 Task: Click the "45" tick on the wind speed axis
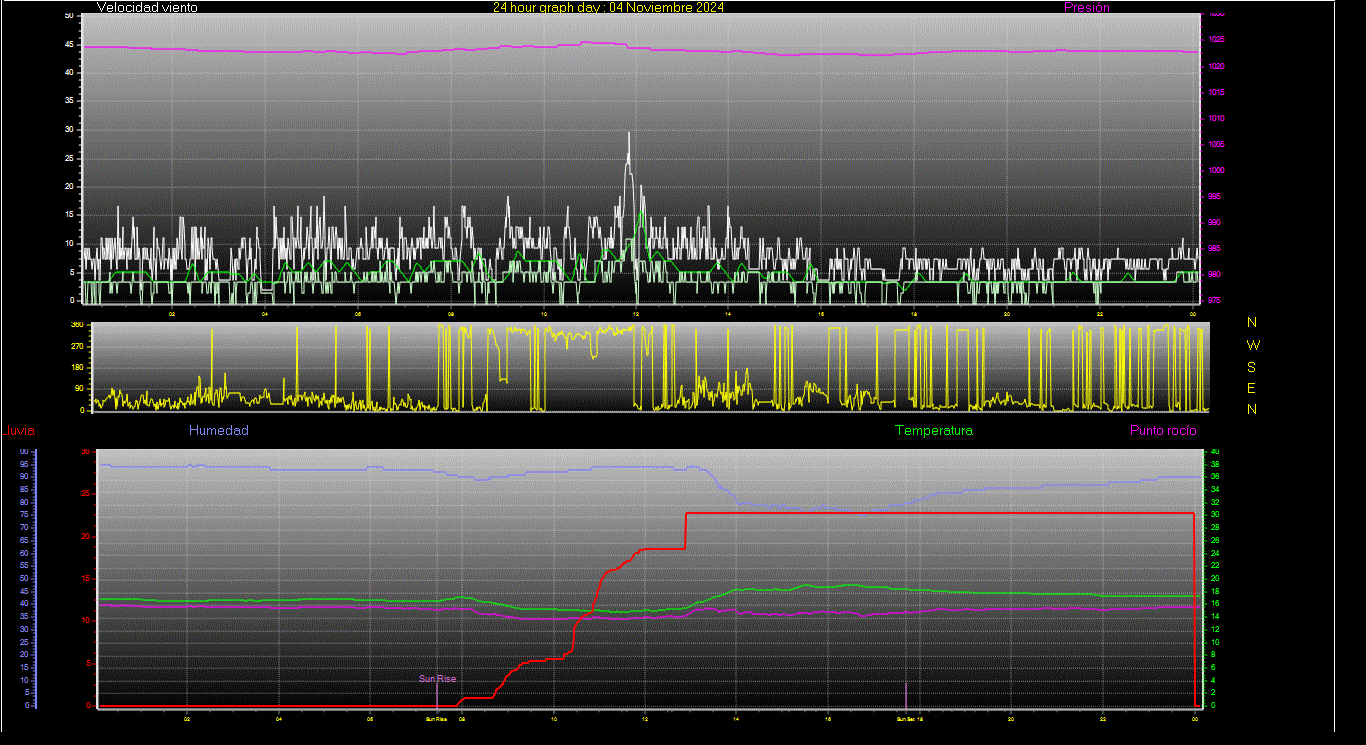68,44
